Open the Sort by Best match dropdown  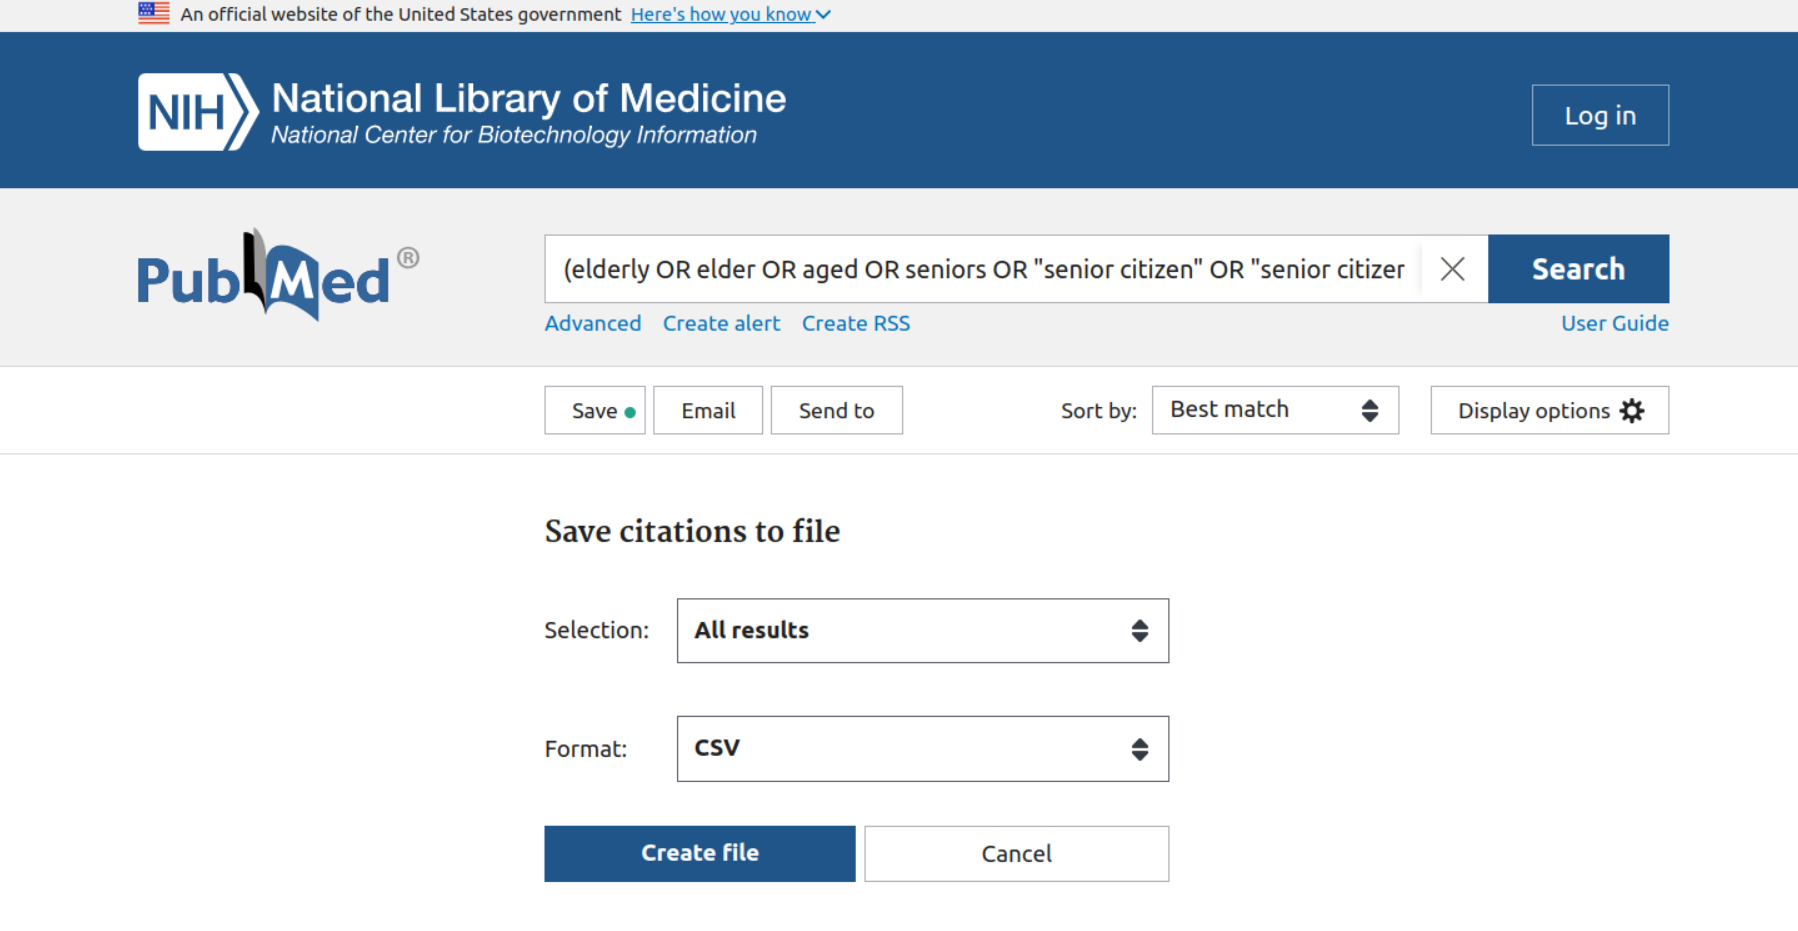pos(1274,411)
